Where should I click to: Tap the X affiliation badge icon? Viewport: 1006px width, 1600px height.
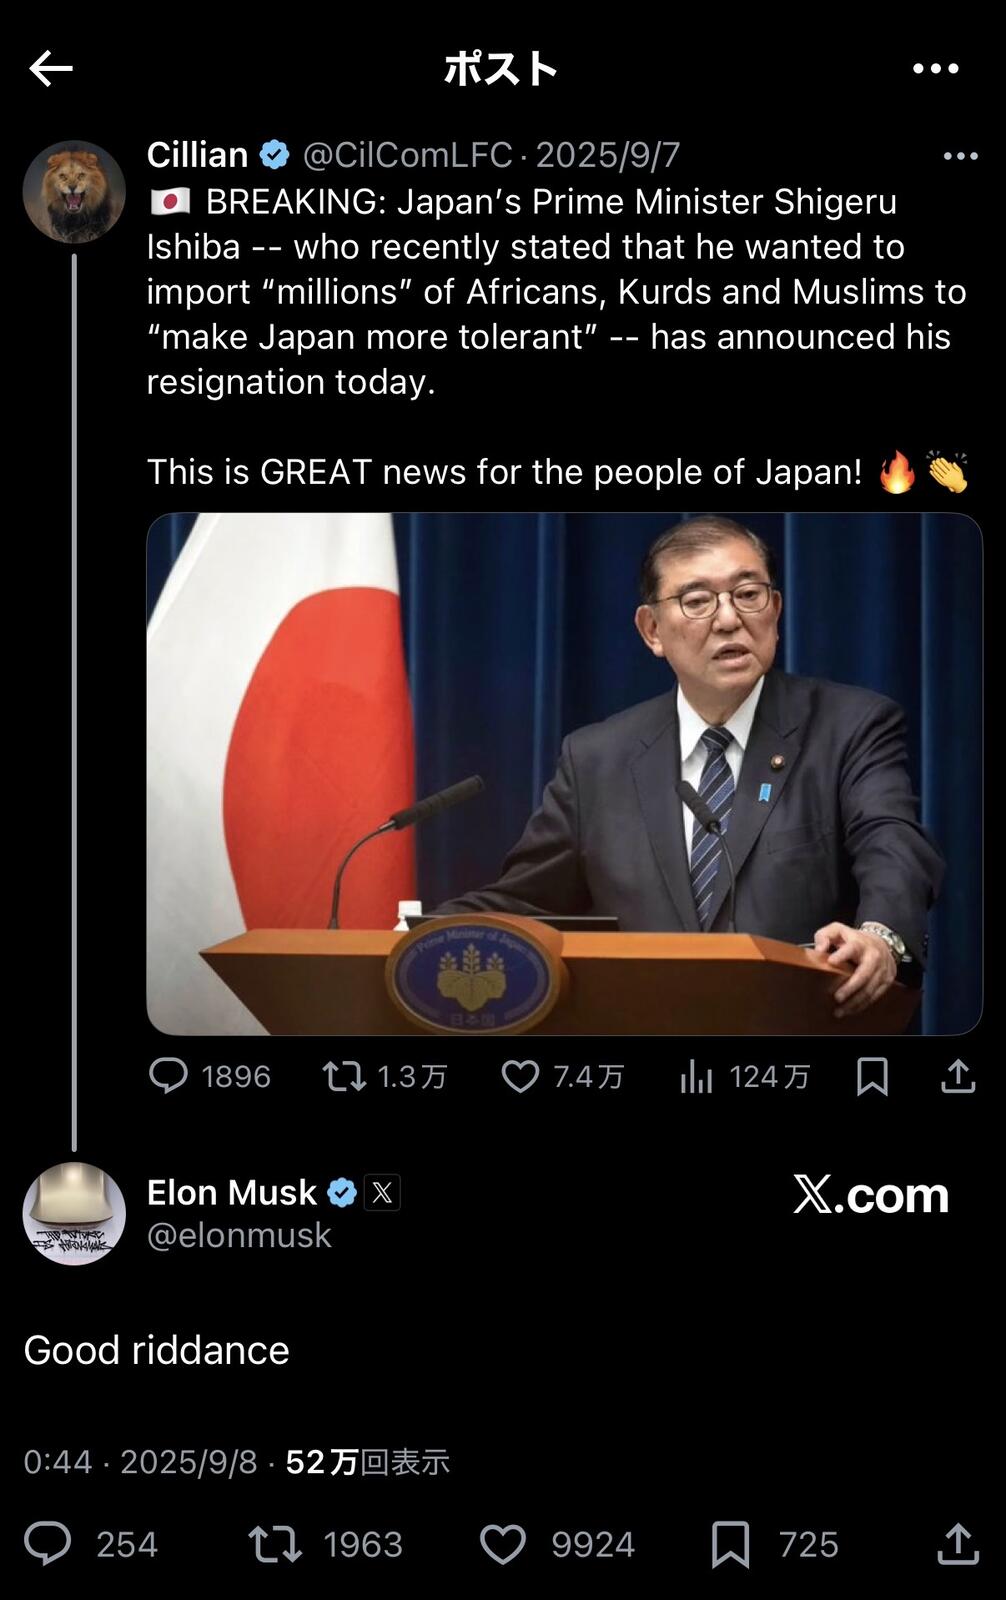(382, 1192)
